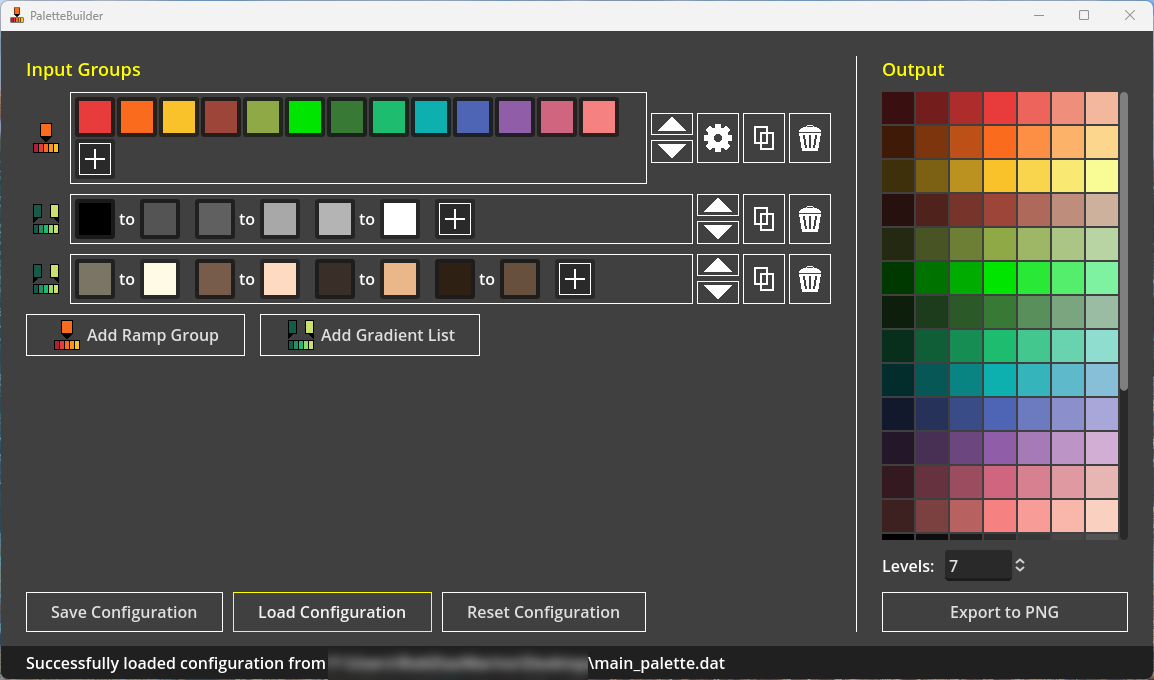Viewport: 1154px width, 680px height.
Task: Select the bright green ramp swatch
Action: tap(305, 117)
